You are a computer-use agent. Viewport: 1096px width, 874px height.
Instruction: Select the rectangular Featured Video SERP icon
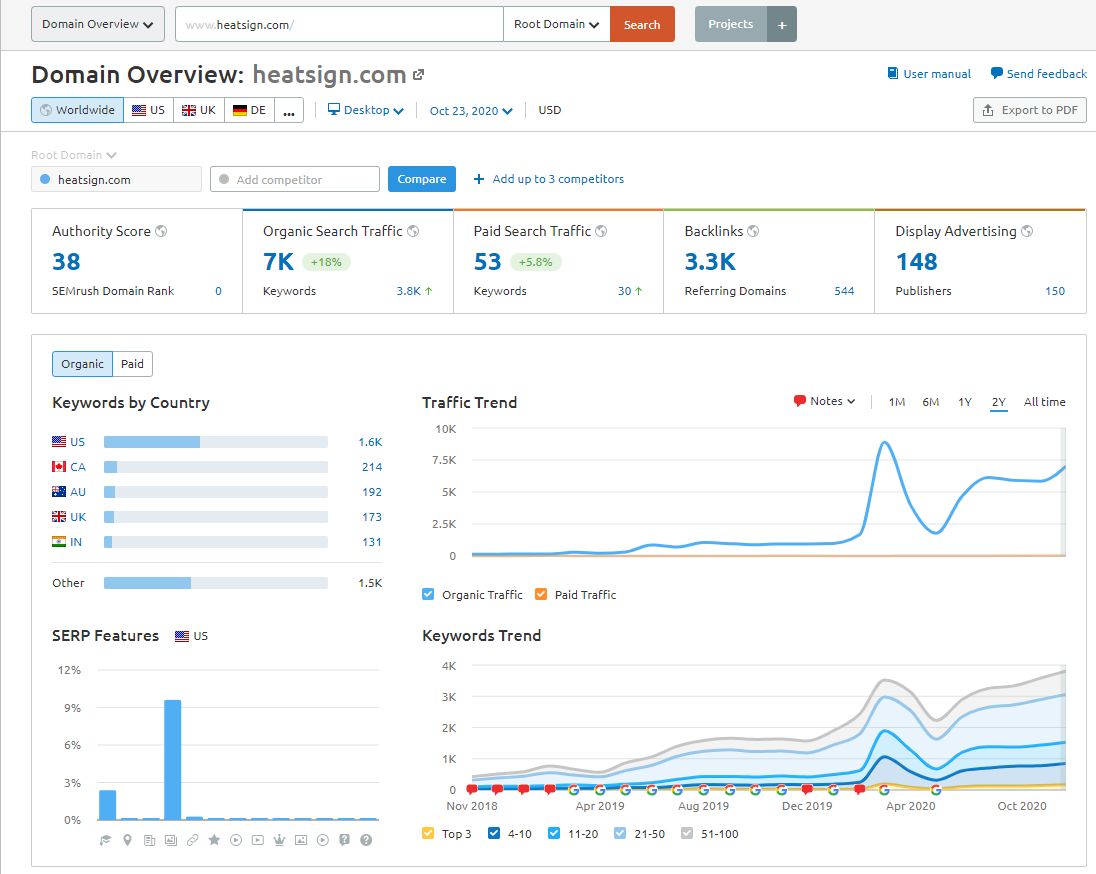tap(257, 840)
